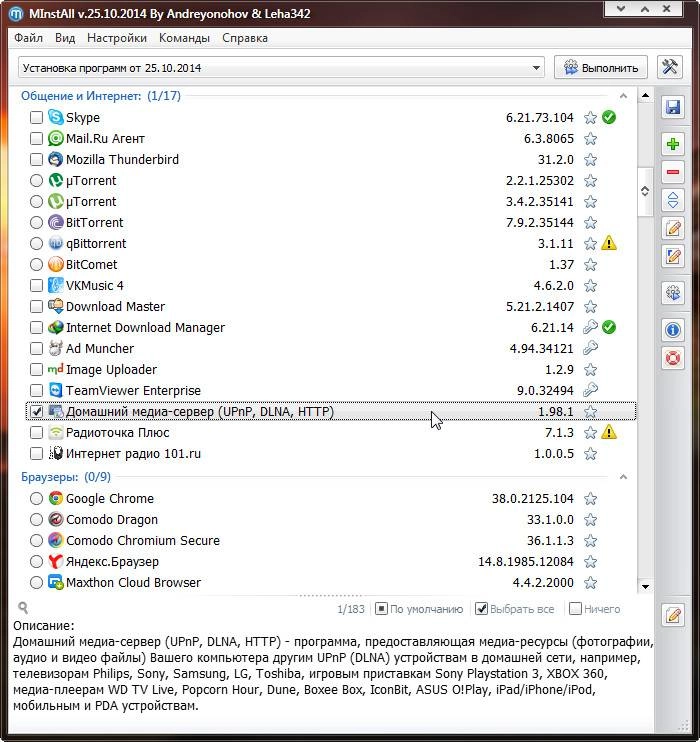Click the Mozilla Thunderbird icon

pyautogui.click(x=55, y=159)
